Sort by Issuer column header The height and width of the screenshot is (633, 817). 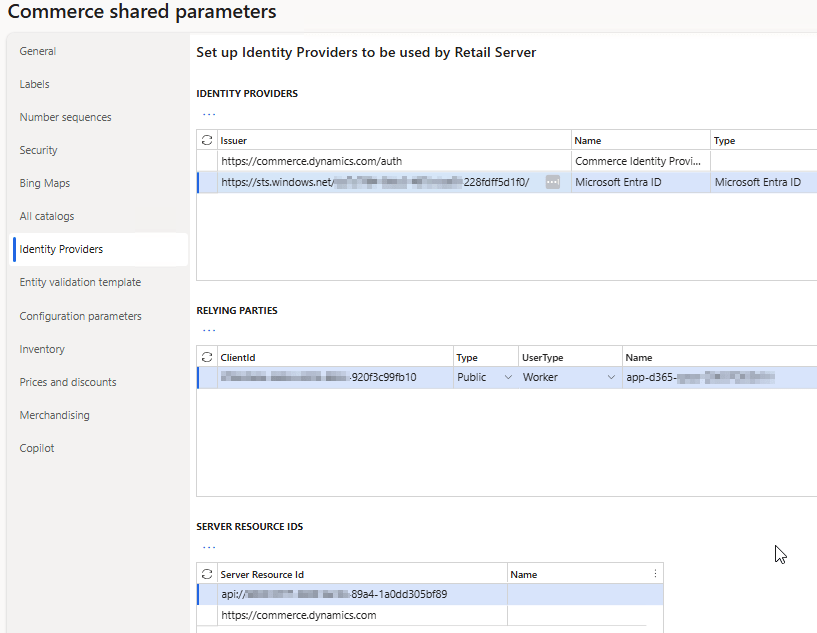(234, 141)
